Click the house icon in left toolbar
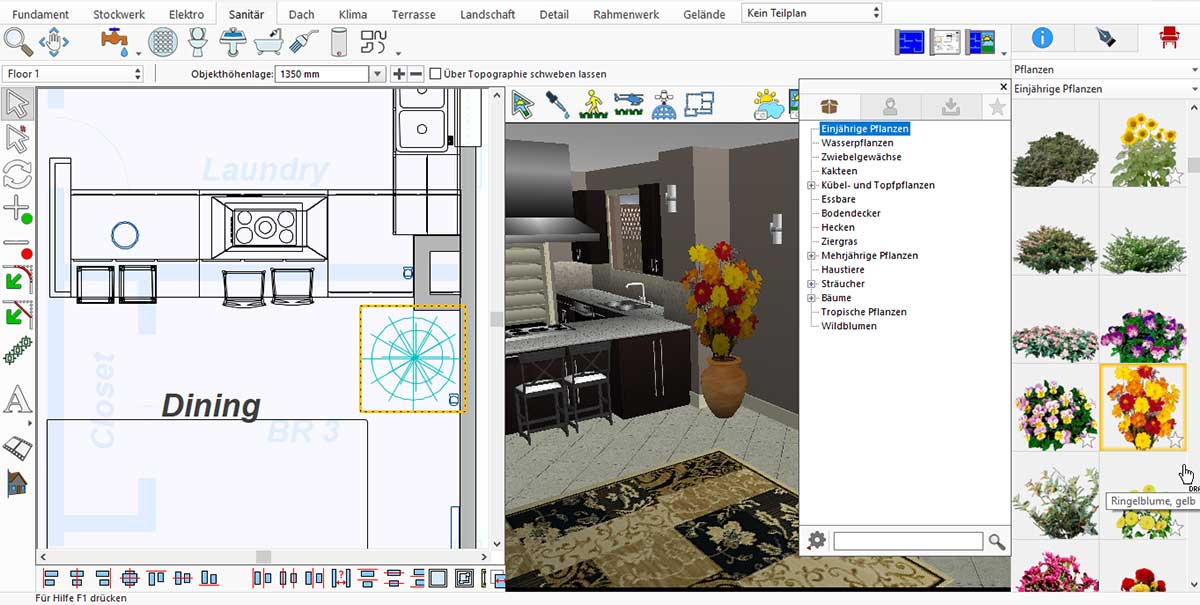Screen dimensions: 1200x605 click(x=17, y=484)
